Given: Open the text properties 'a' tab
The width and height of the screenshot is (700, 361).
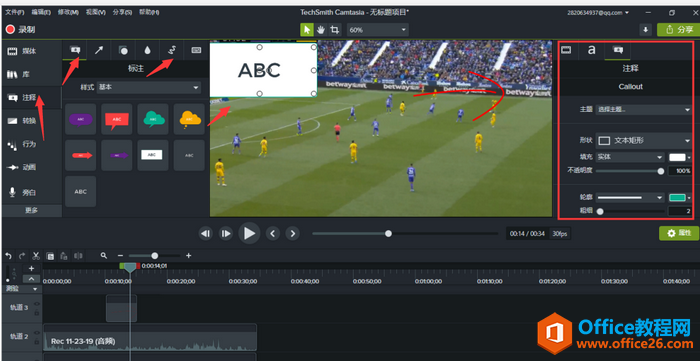Looking at the screenshot, I should [x=591, y=50].
